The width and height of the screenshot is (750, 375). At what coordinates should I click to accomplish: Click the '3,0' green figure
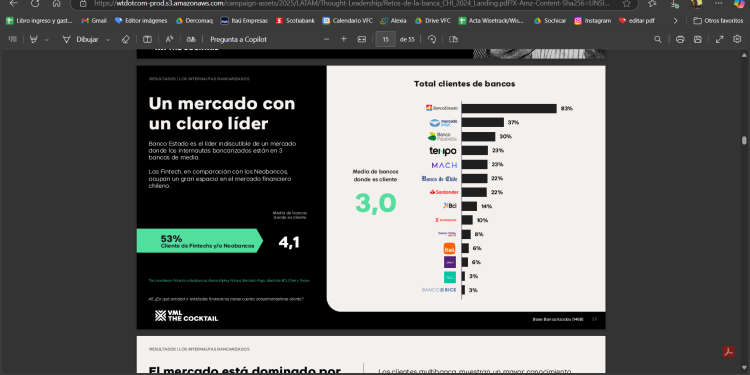point(375,202)
